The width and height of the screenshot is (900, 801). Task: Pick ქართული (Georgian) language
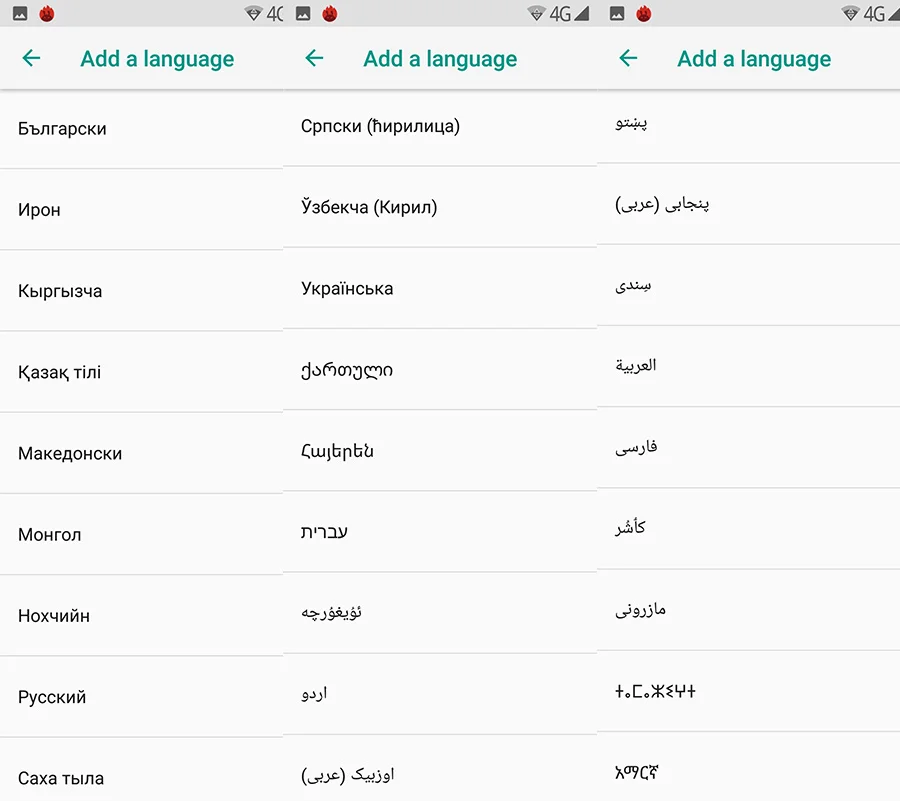tap(440, 370)
